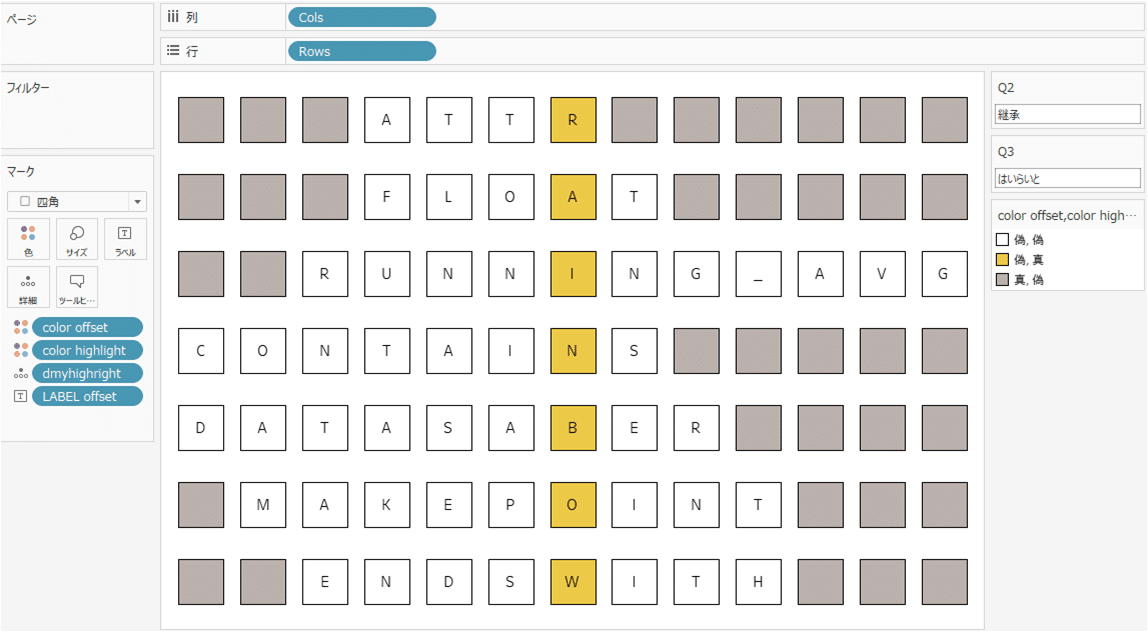
Task: Click the LABEL offset pill
Action: coord(88,396)
